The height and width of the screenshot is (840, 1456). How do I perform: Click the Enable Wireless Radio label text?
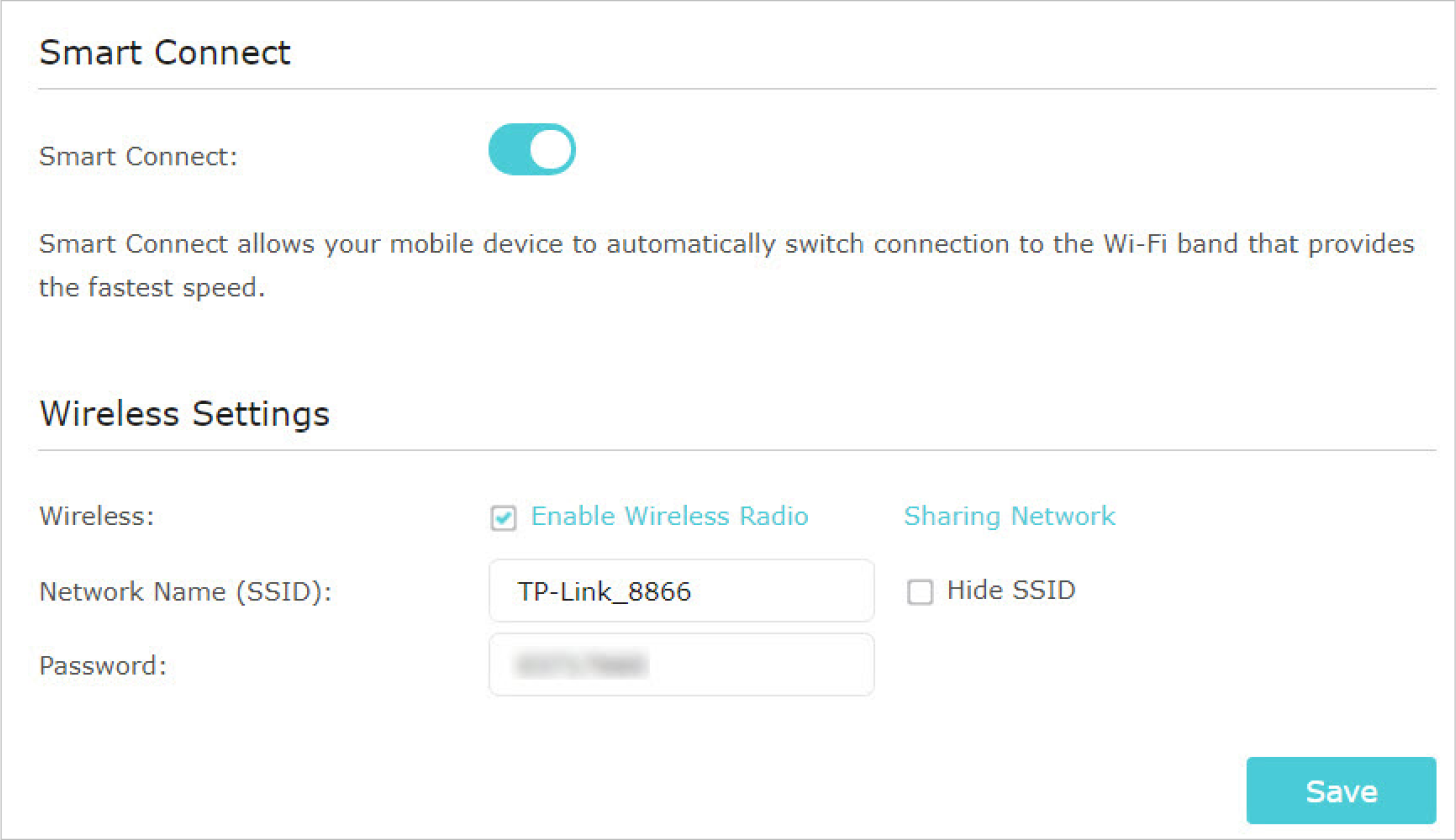click(x=669, y=516)
